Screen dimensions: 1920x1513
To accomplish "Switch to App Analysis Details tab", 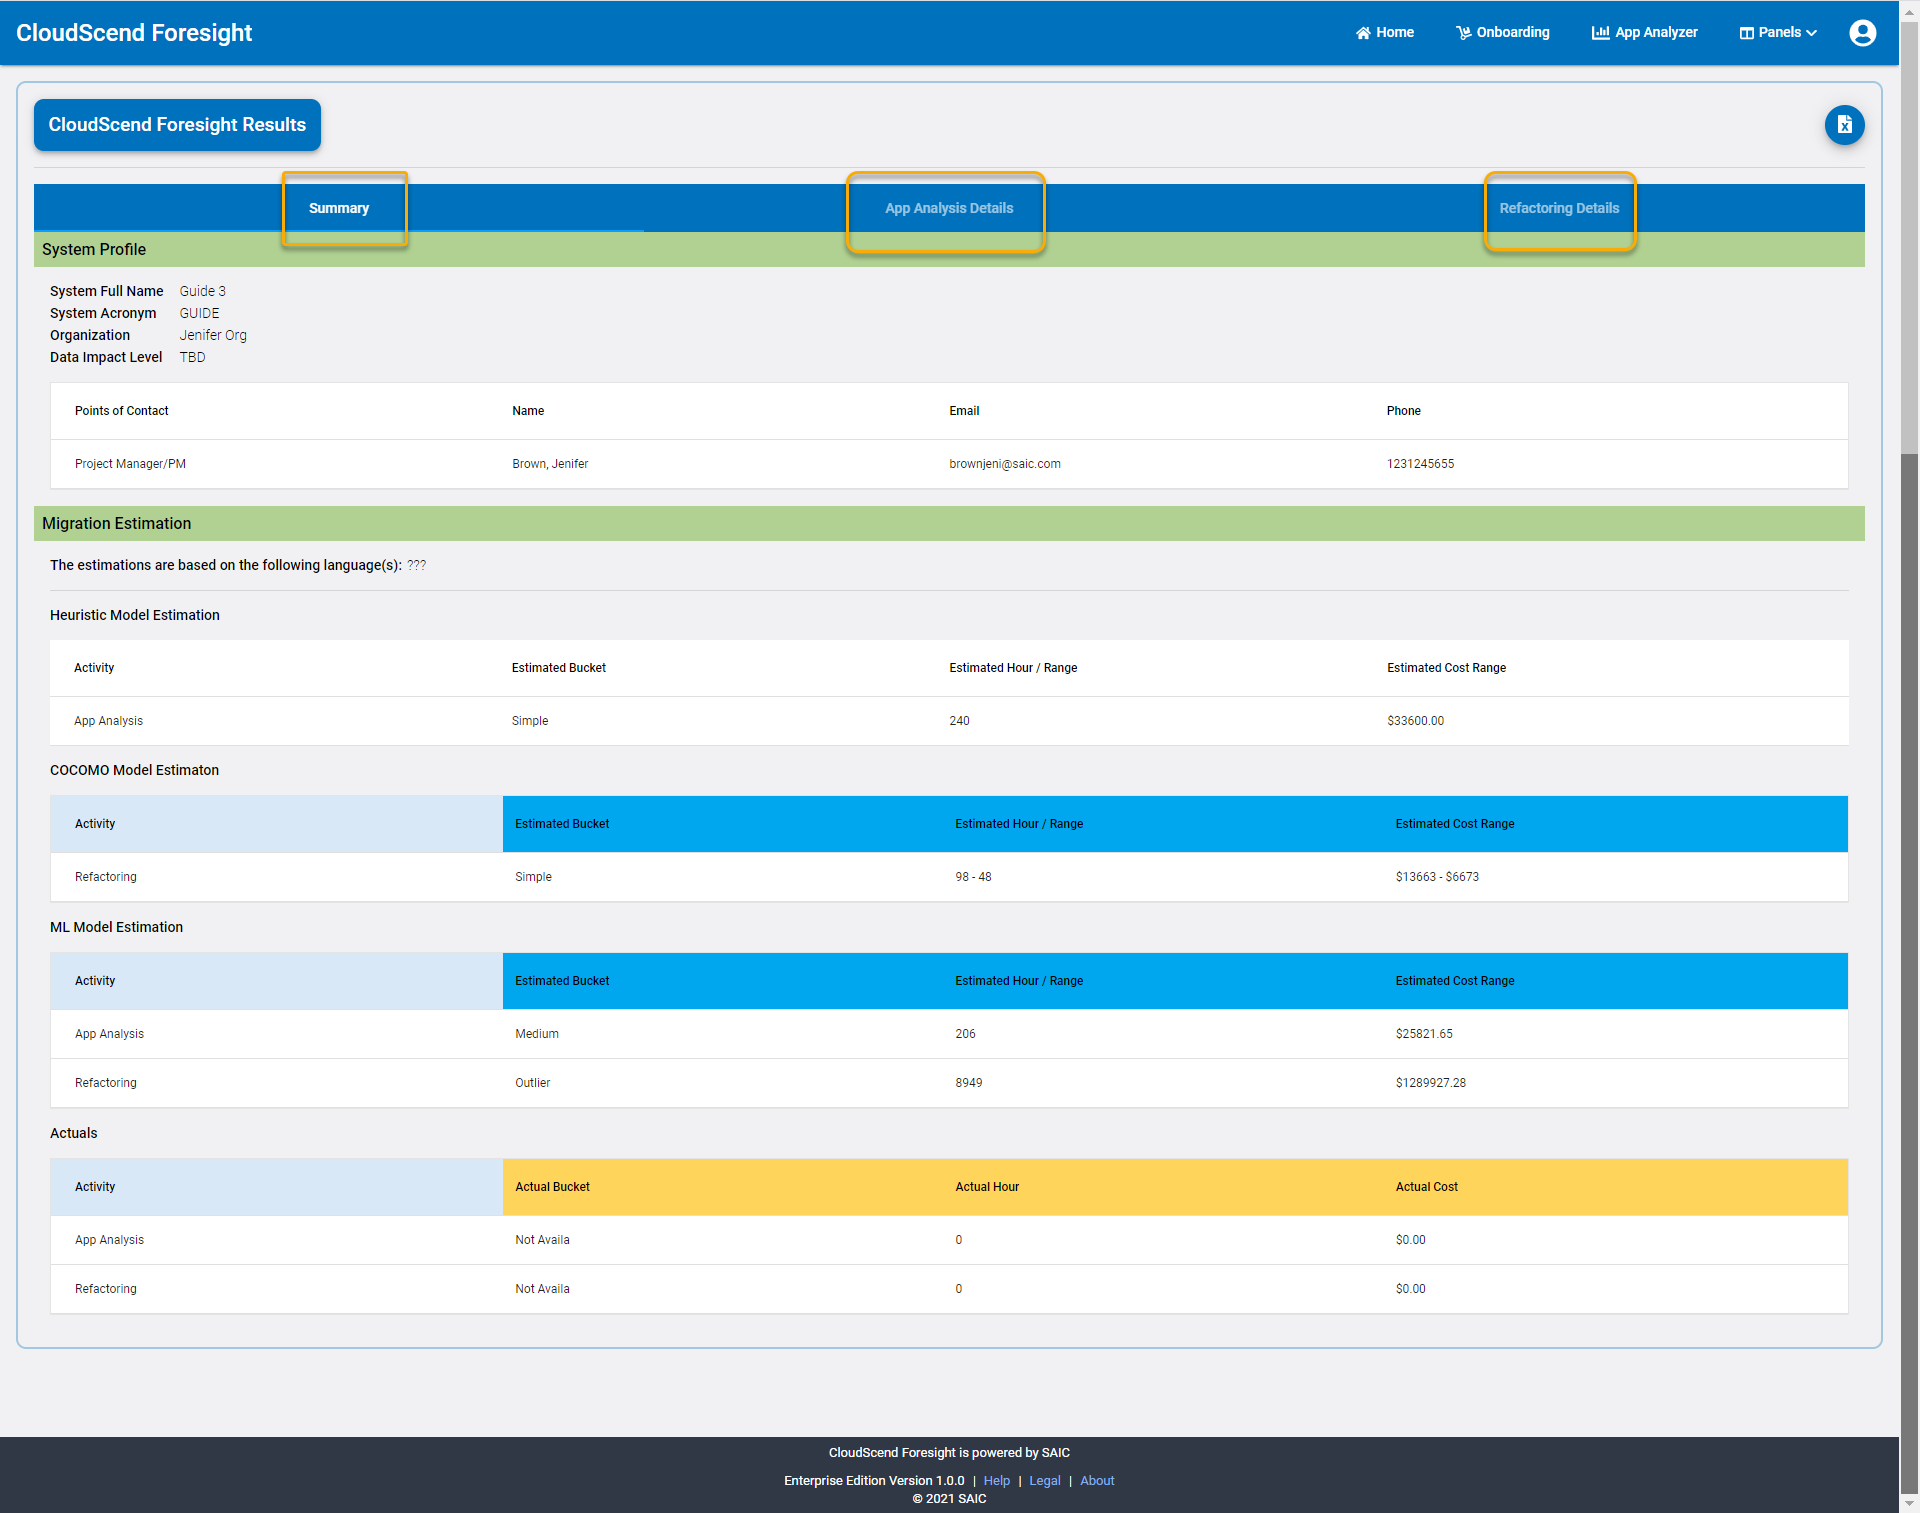I will tap(949, 208).
